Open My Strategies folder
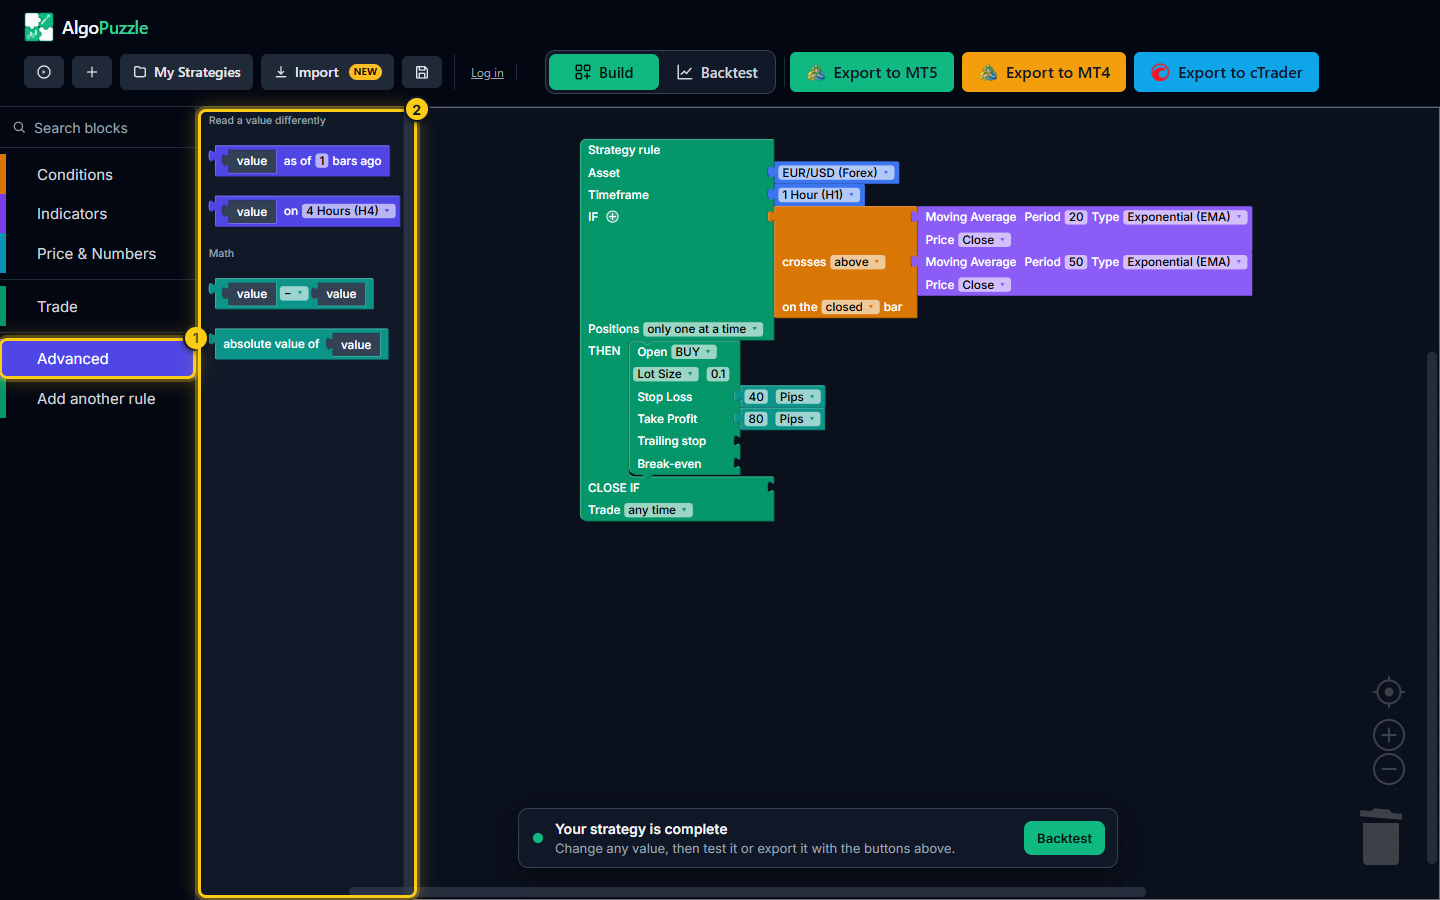This screenshot has height=900, width=1440. tap(187, 72)
